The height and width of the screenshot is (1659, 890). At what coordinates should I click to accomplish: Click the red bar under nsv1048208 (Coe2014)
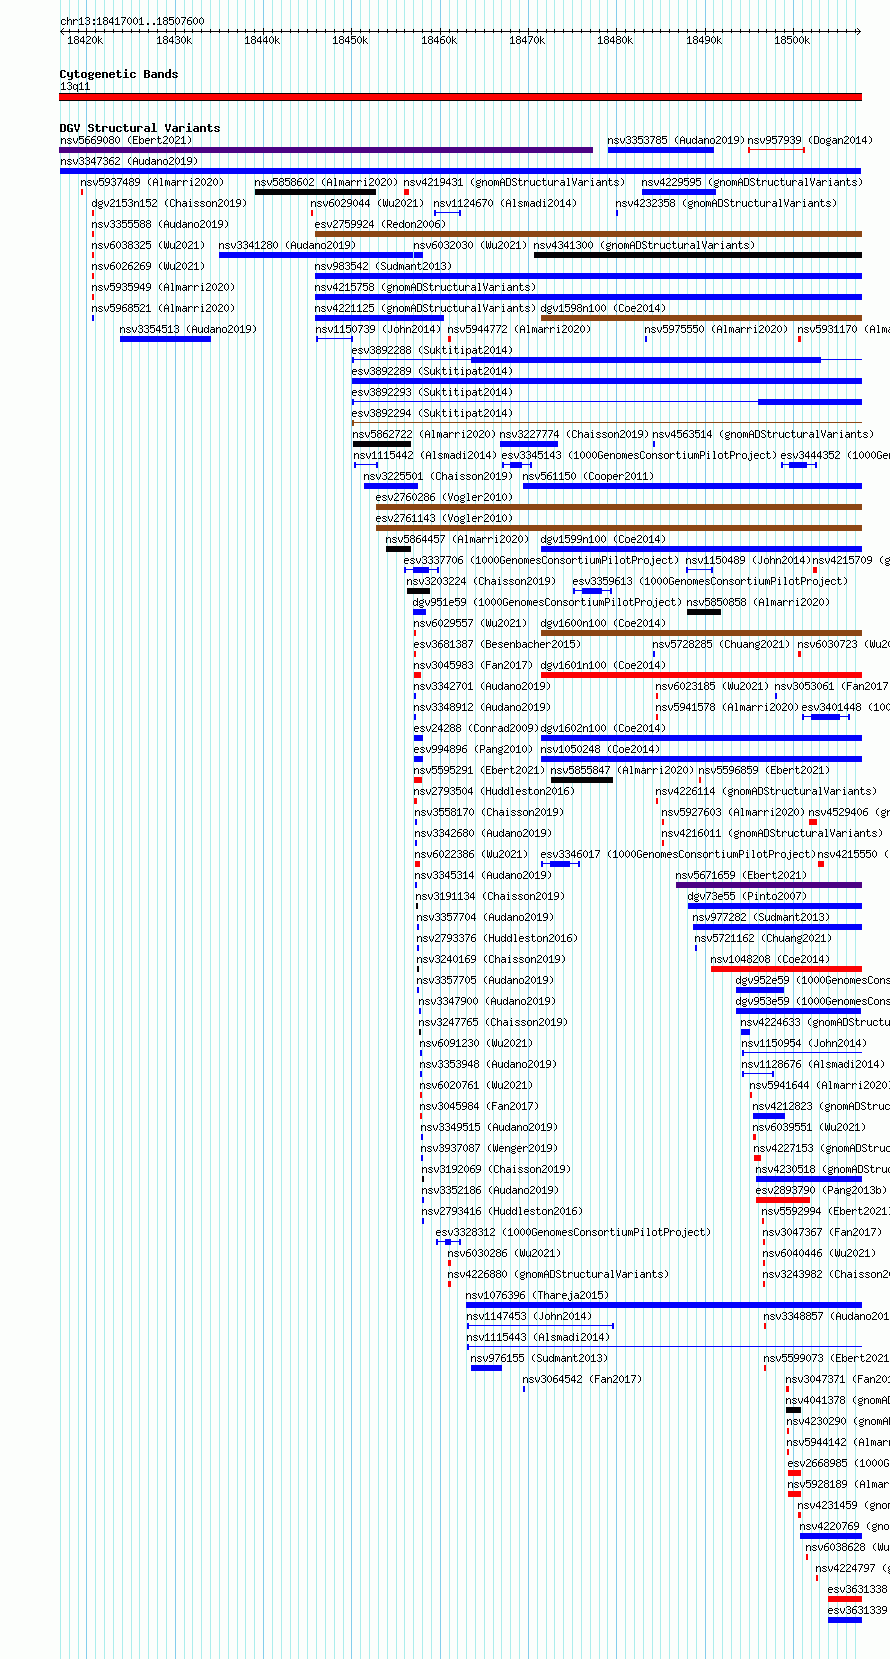click(x=786, y=969)
